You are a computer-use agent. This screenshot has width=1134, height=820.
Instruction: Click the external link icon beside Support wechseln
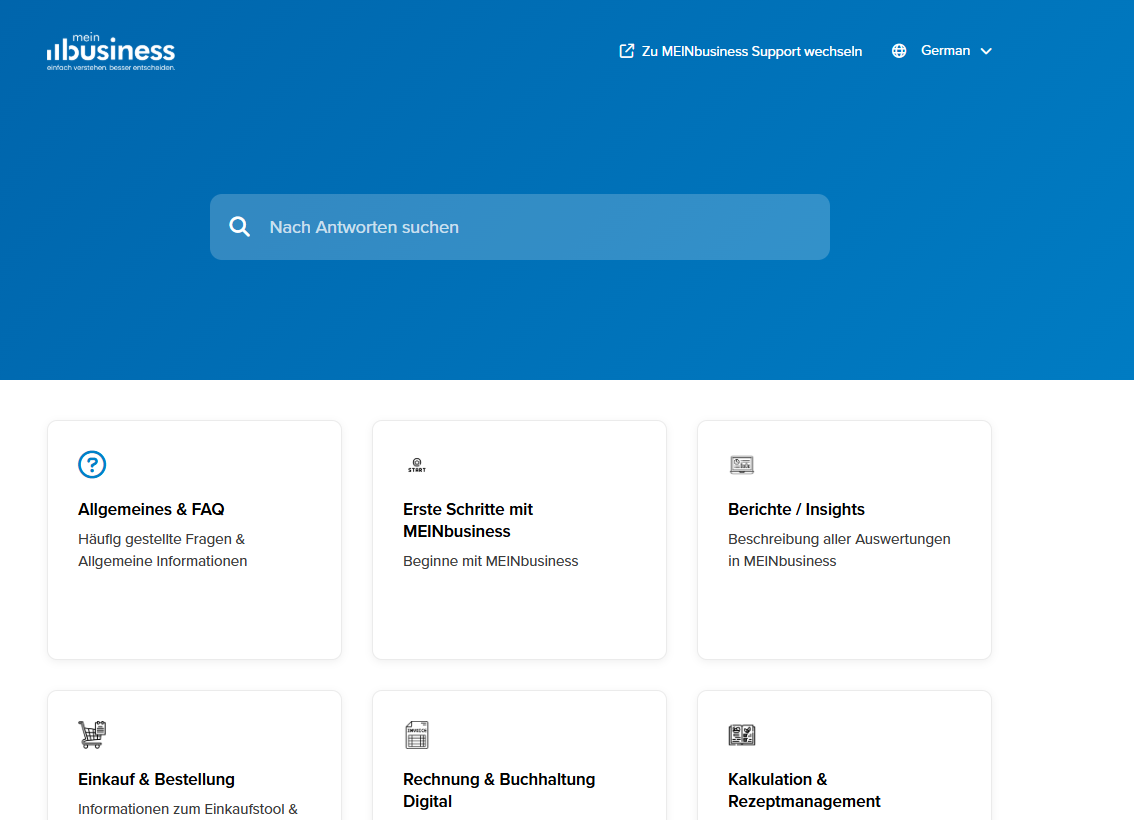click(x=626, y=51)
